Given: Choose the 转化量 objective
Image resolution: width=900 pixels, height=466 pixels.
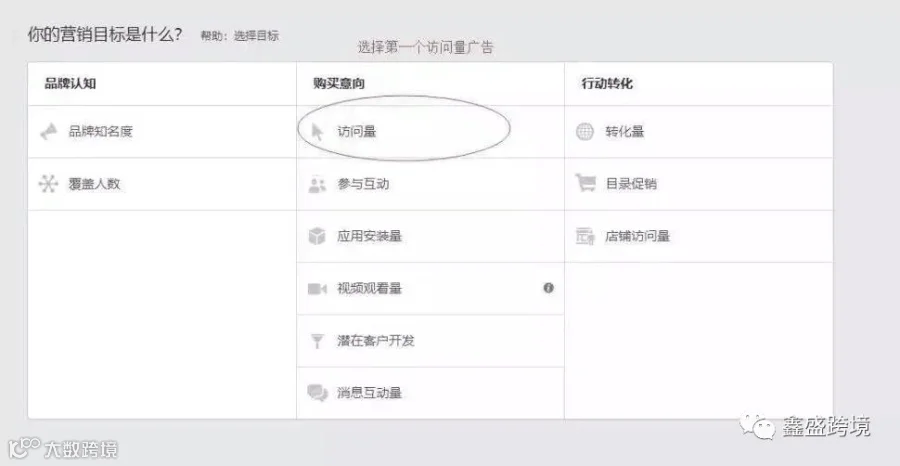Looking at the screenshot, I should (x=624, y=131).
